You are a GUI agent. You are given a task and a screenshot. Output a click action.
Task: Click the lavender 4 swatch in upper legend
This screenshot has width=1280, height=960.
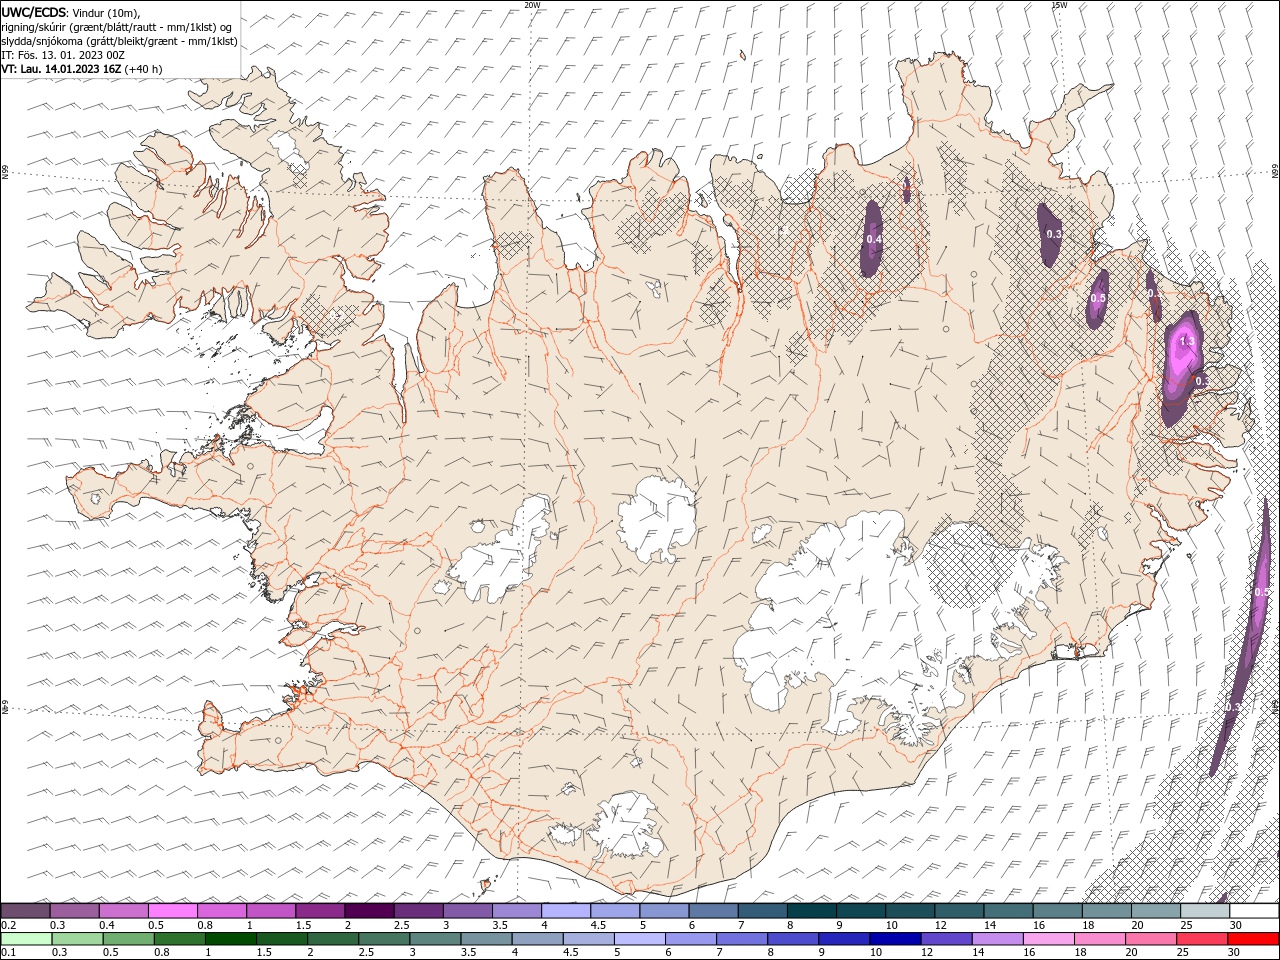[565, 911]
